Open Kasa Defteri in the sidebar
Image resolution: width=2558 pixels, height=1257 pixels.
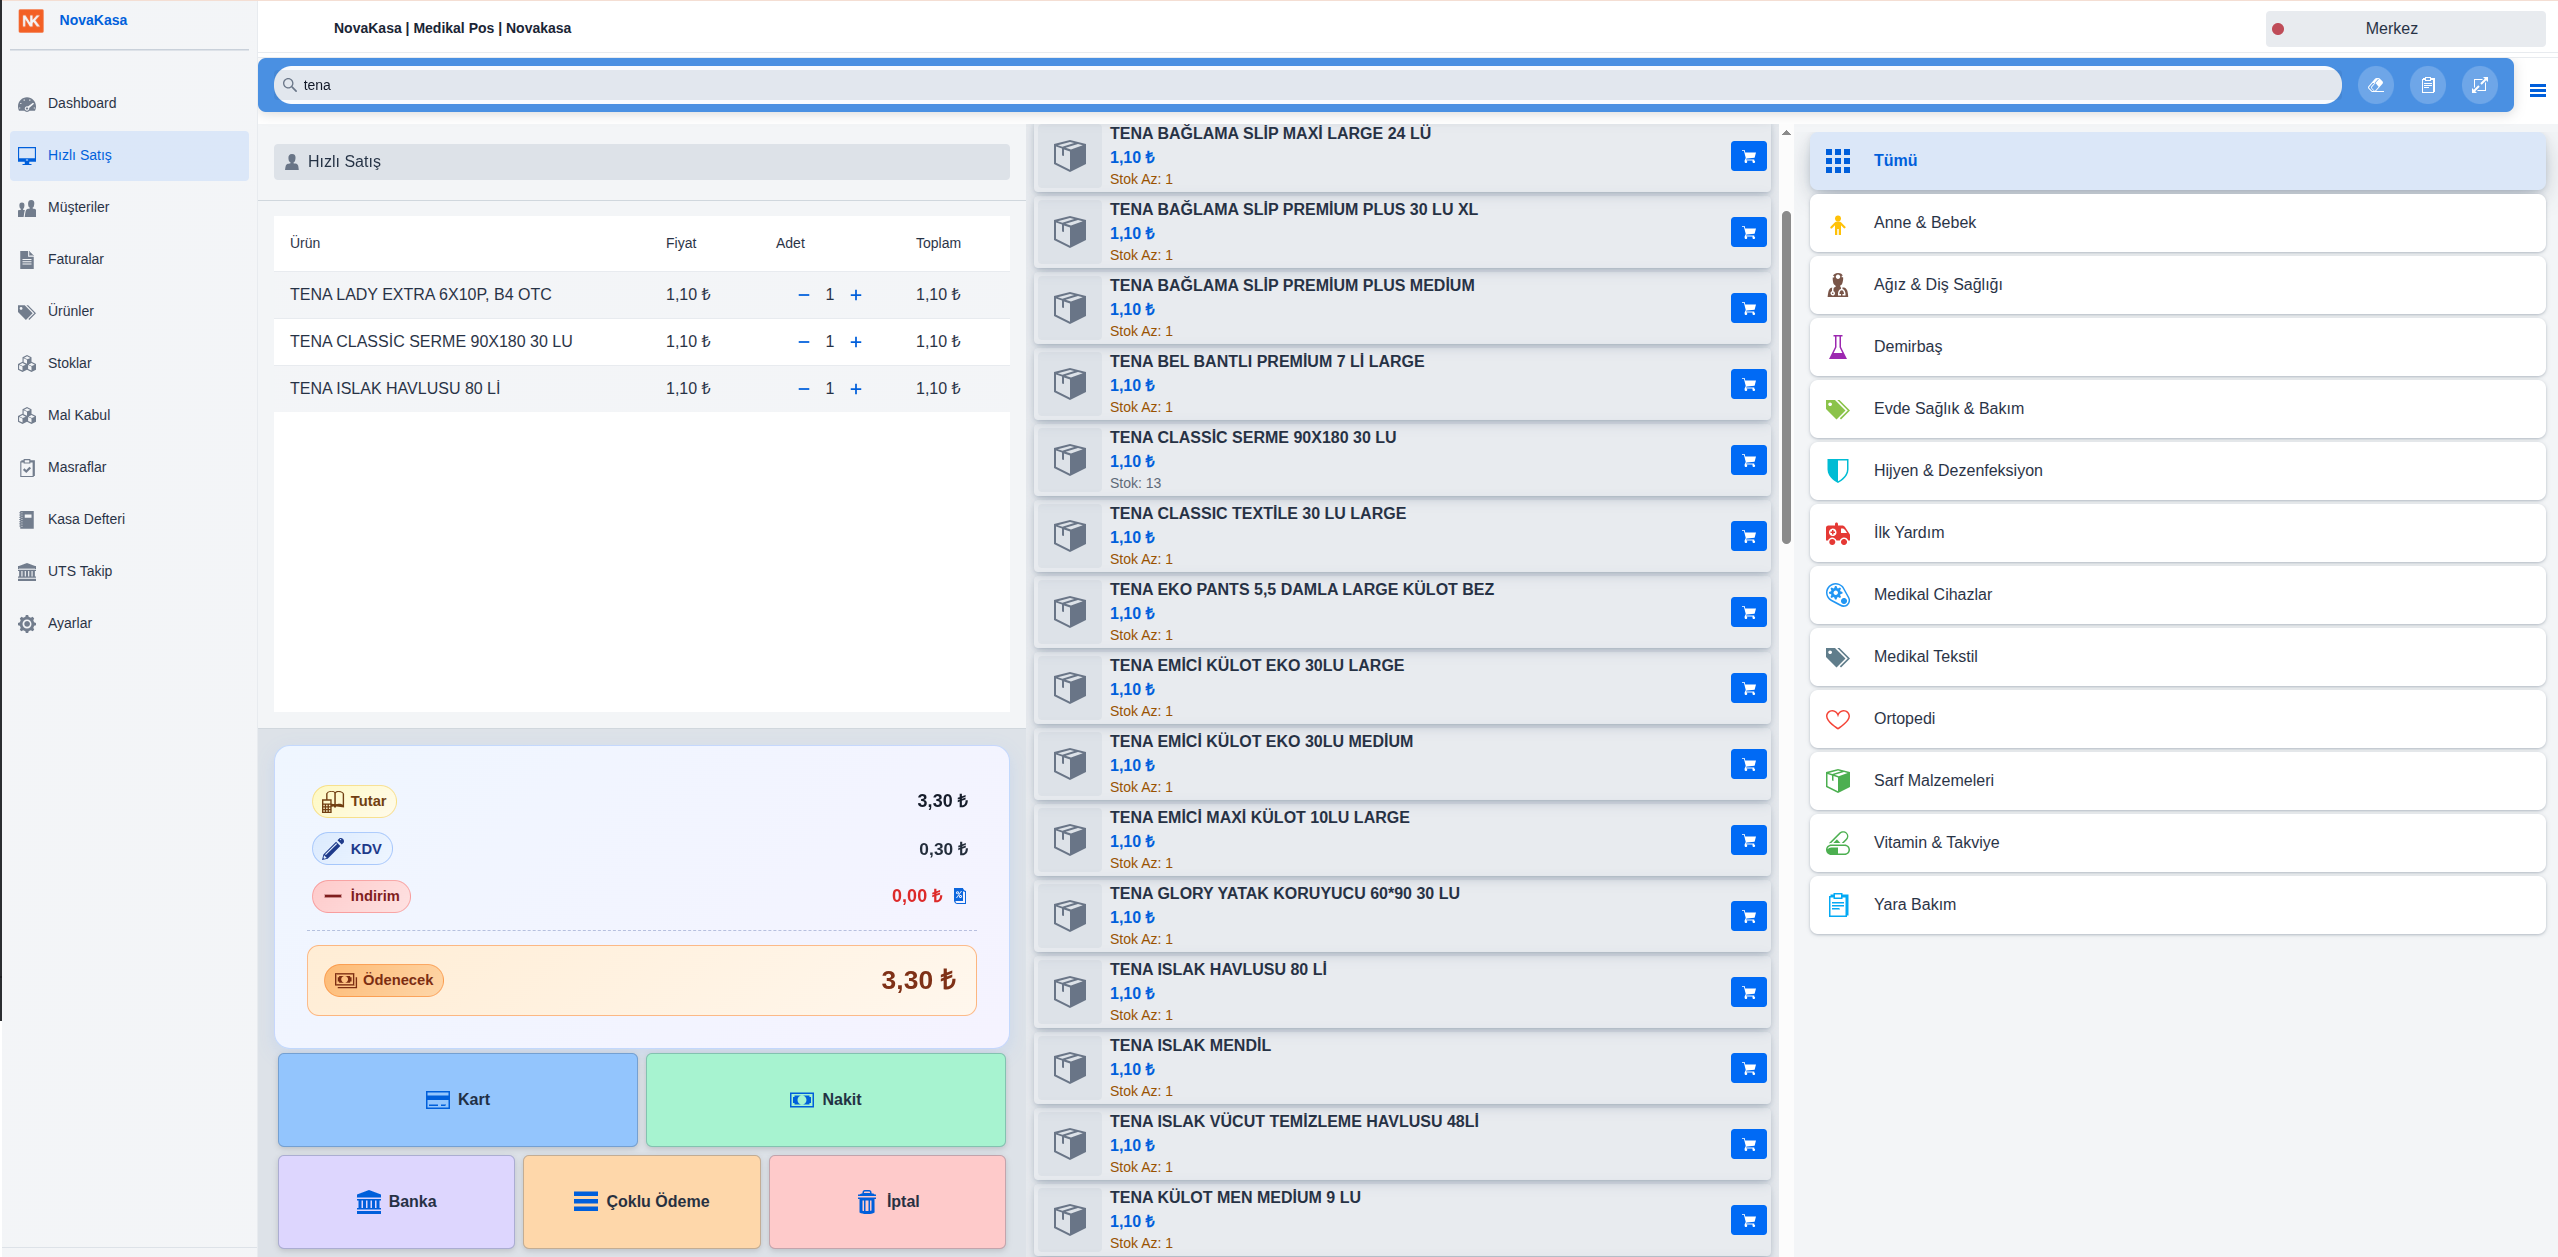coord(86,519)
